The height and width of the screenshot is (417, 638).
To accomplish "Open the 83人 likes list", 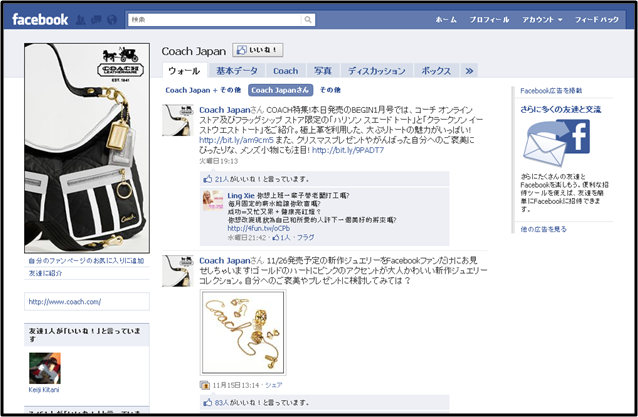I will pos(222,402).
